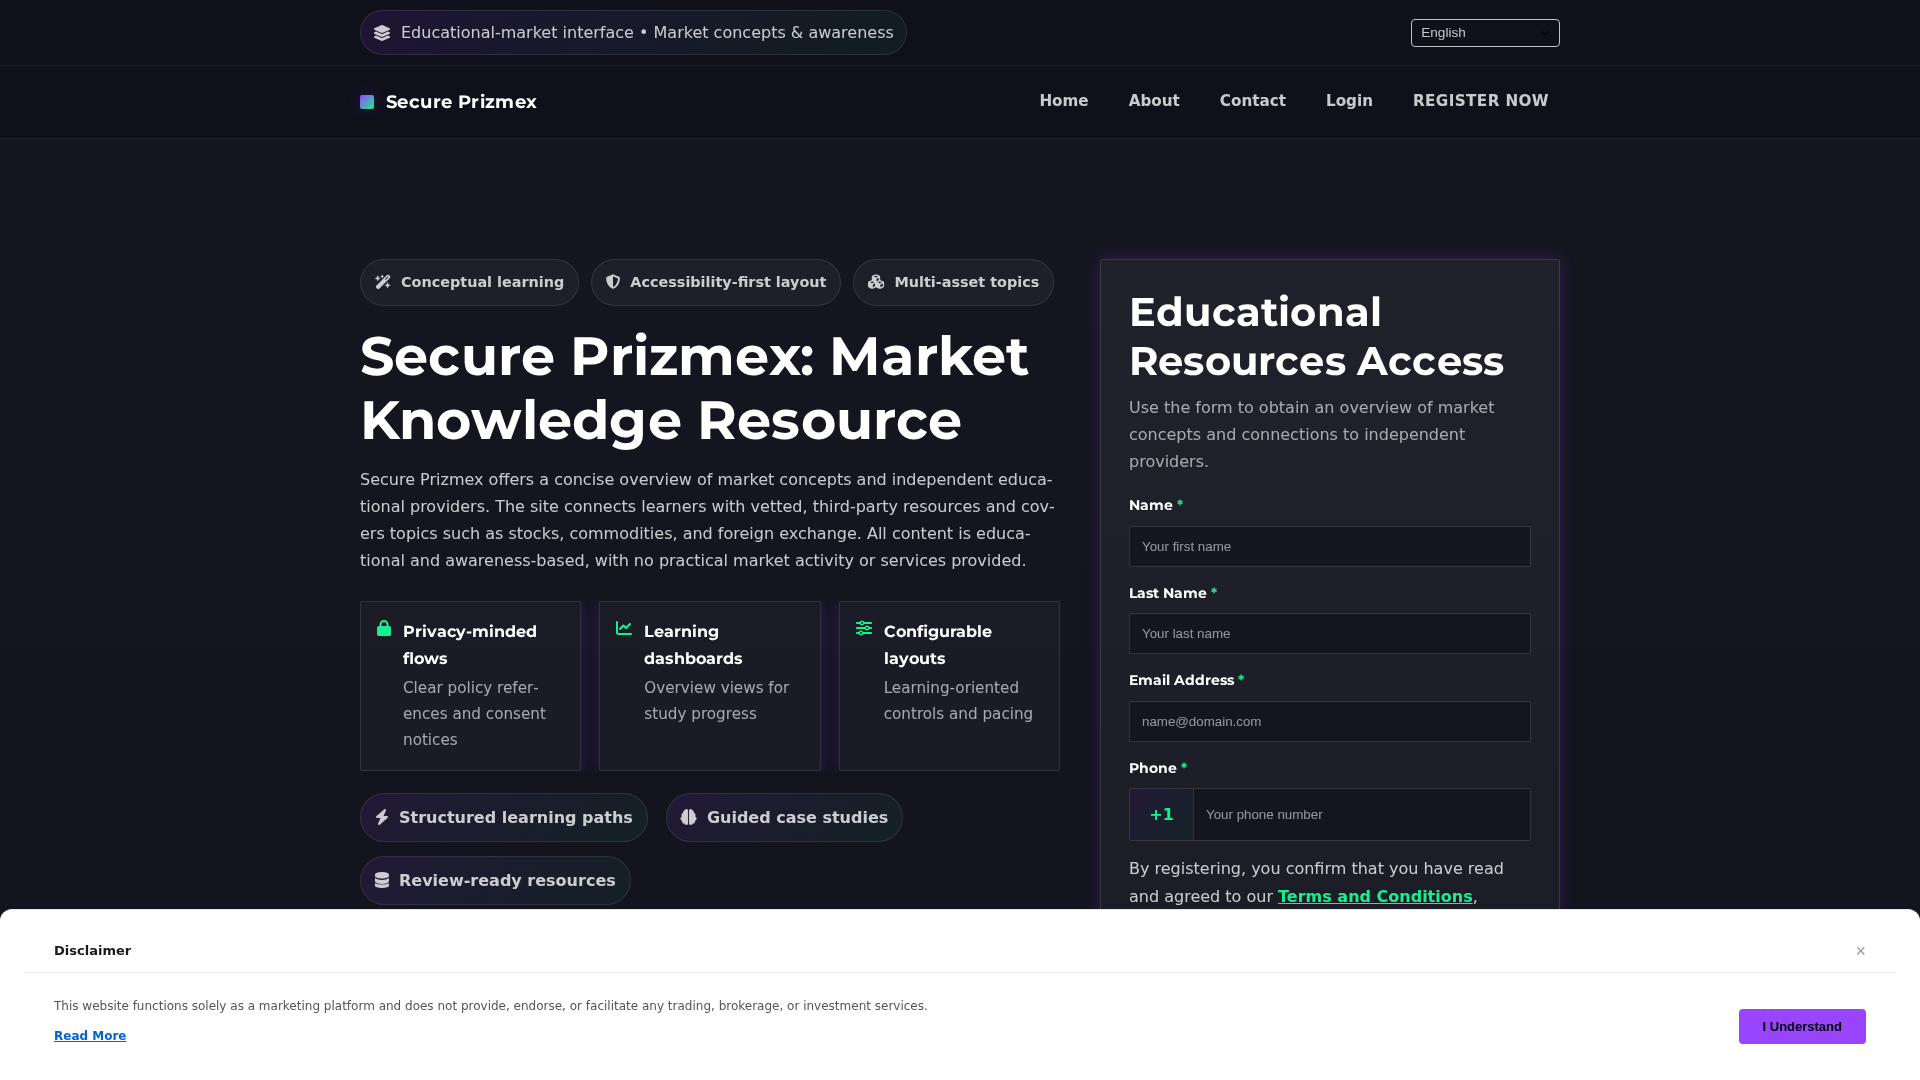Open the +1 country code selector
Image resolution: width=1920 pixels, height=1080 pixels.
click(1161, 814)
